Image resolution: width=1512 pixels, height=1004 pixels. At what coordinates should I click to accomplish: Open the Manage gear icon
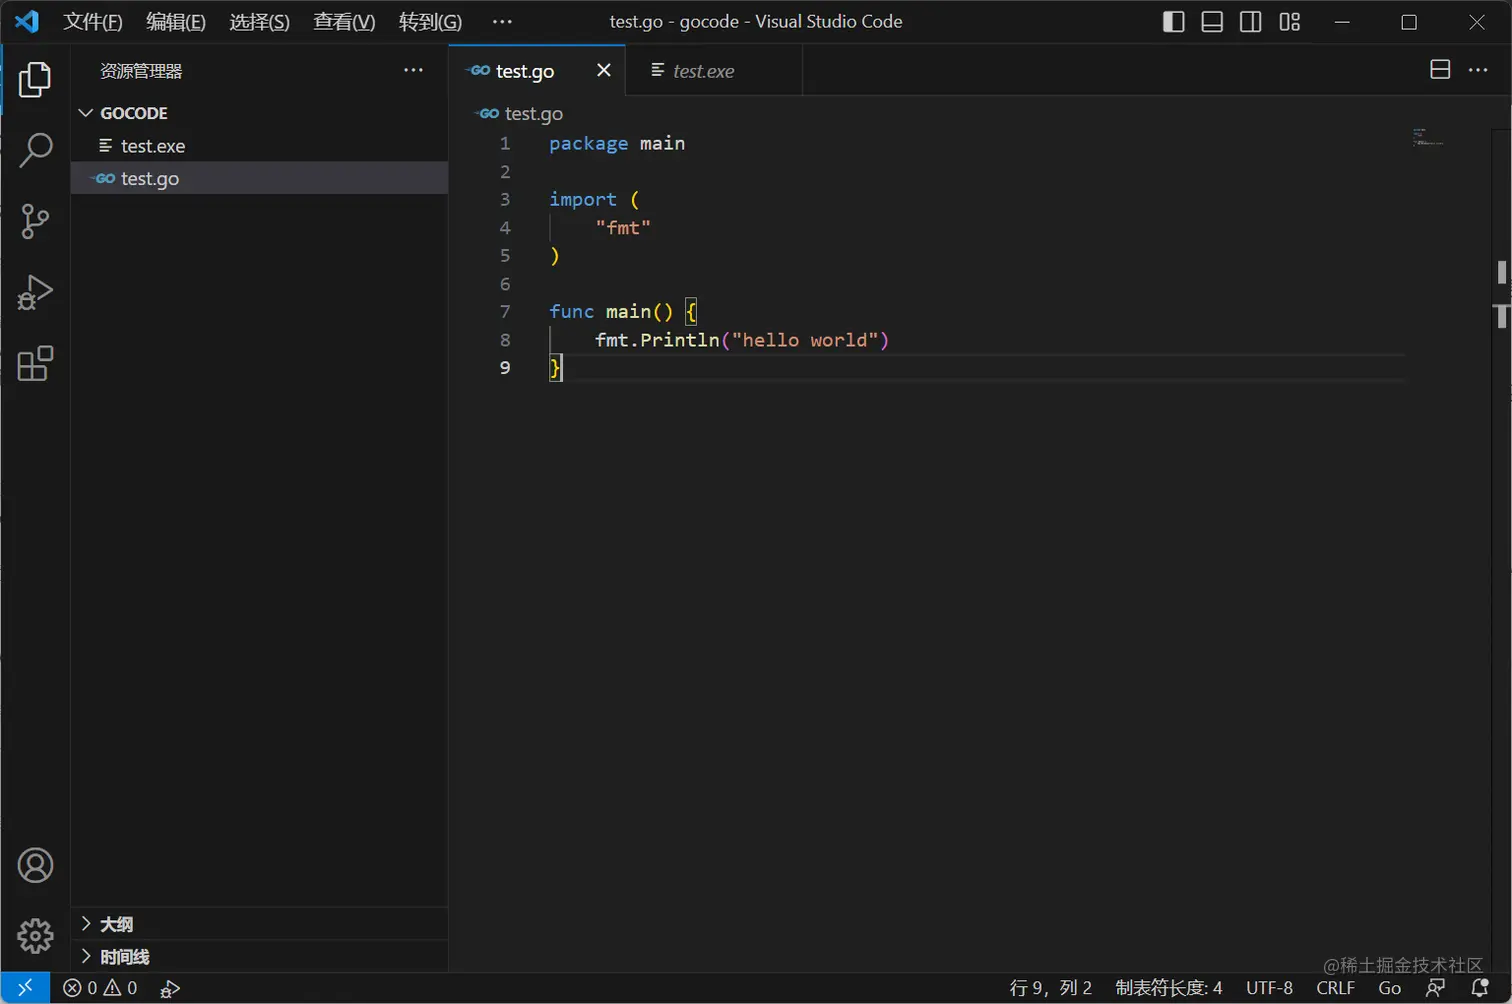point(35,936)
